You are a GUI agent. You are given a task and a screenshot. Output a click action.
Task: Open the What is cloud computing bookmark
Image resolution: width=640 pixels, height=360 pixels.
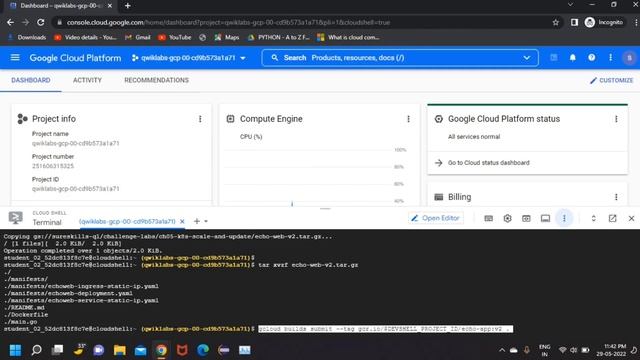point(348,38)
